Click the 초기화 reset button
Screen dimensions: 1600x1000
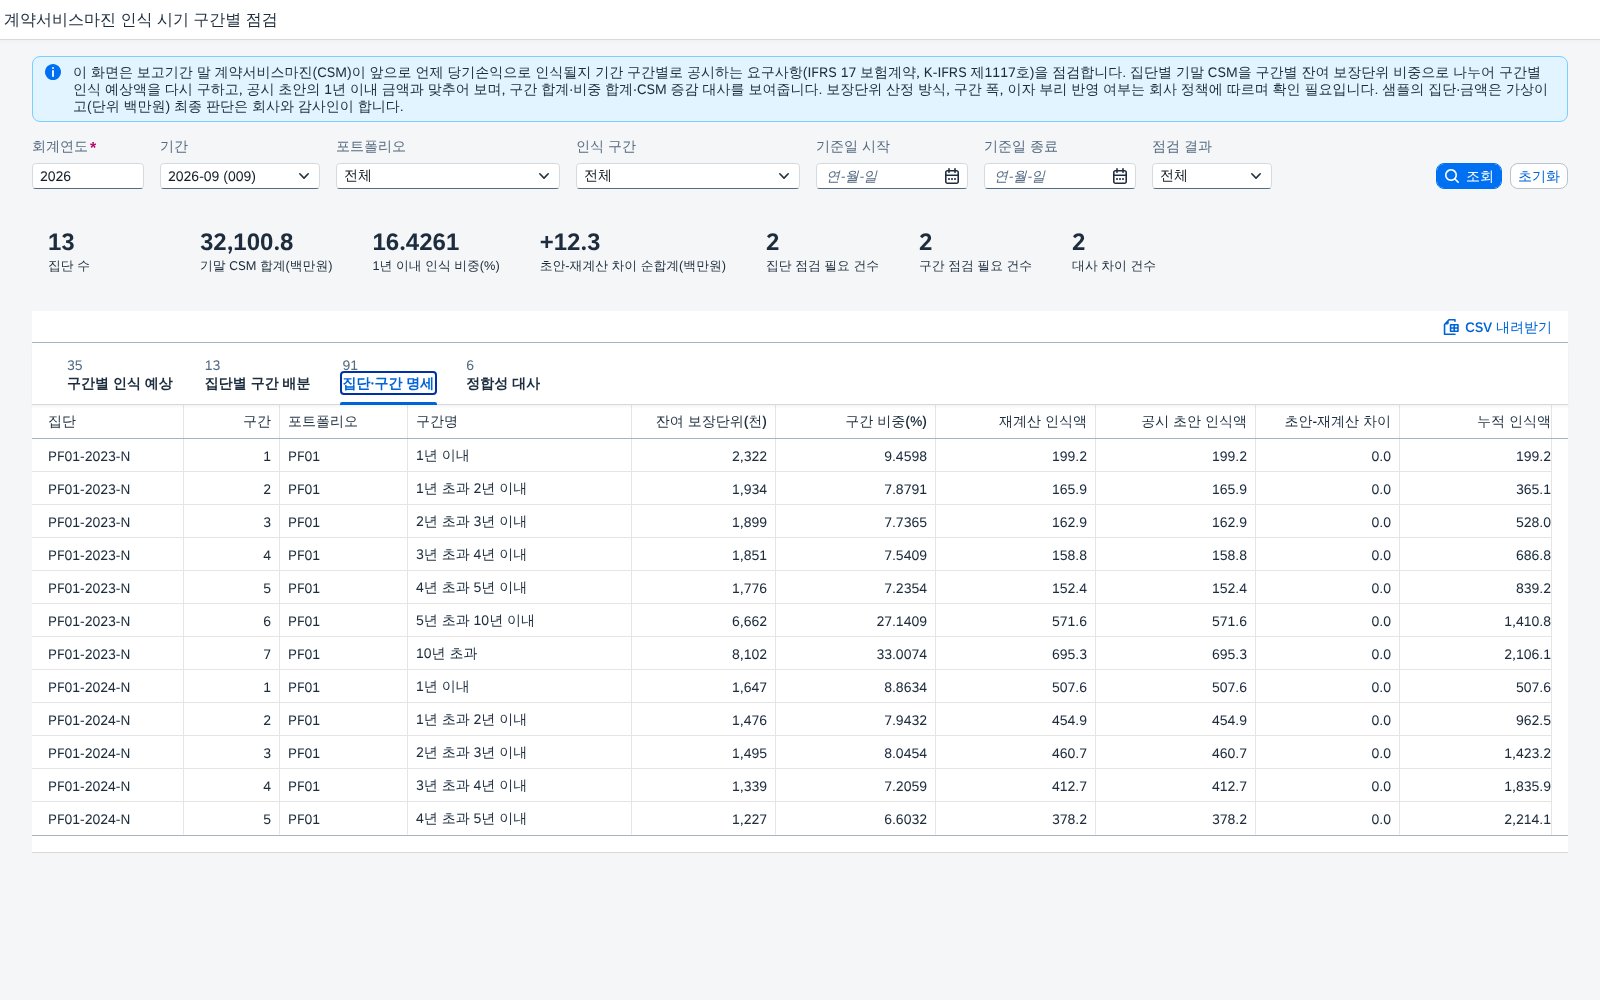[x=1538, y=176]
